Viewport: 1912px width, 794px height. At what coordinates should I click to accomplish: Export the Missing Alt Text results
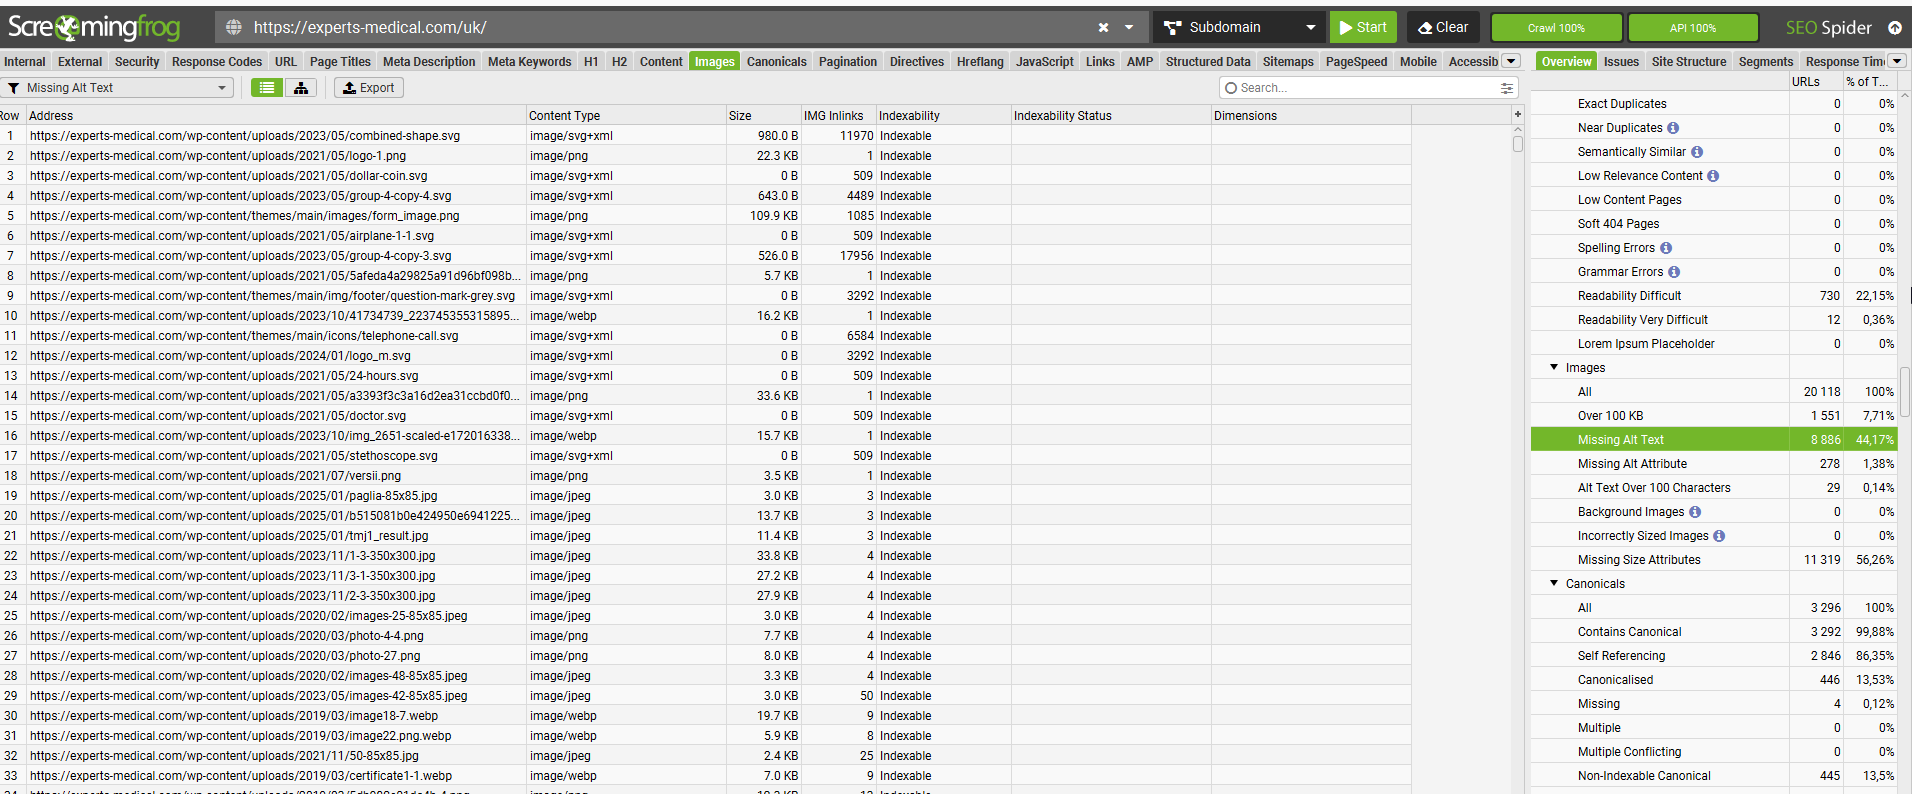click(x=368, y=88)
